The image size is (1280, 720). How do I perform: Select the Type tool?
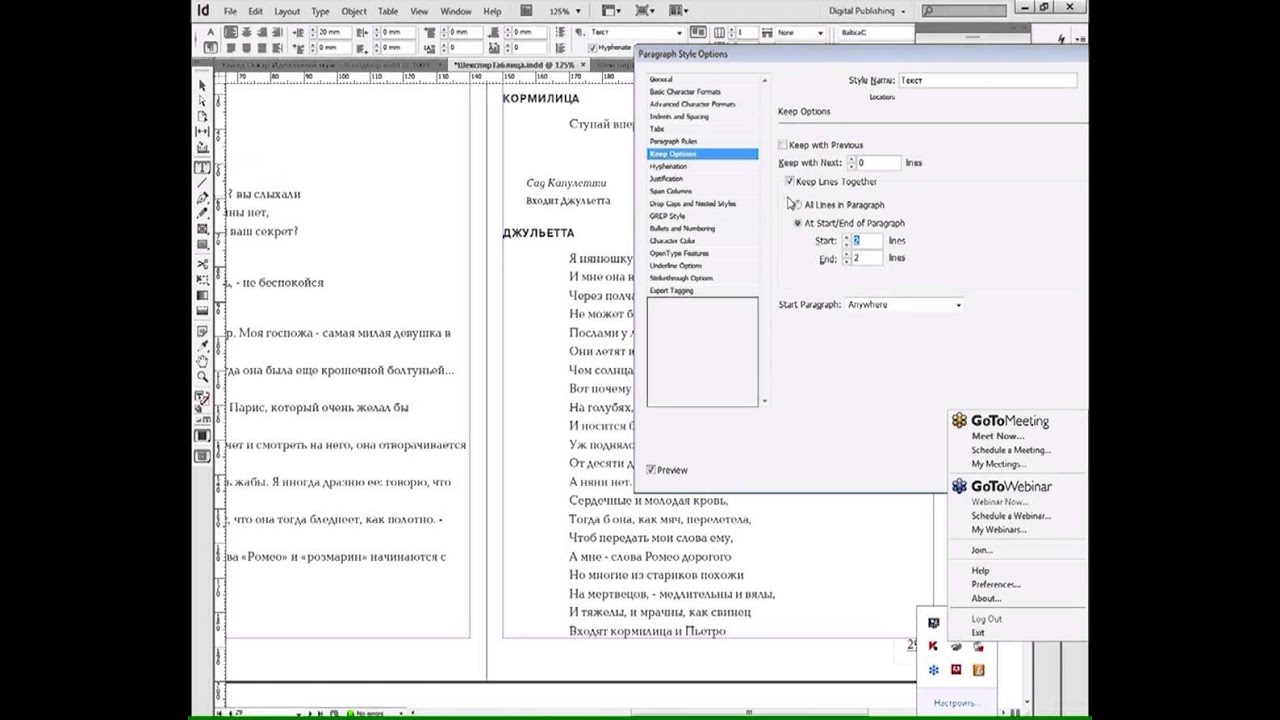[x=202, y=168]
